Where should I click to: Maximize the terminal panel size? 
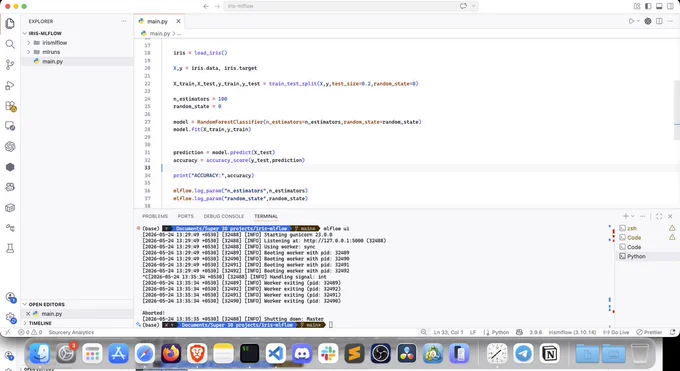click(x=659, y=216)
